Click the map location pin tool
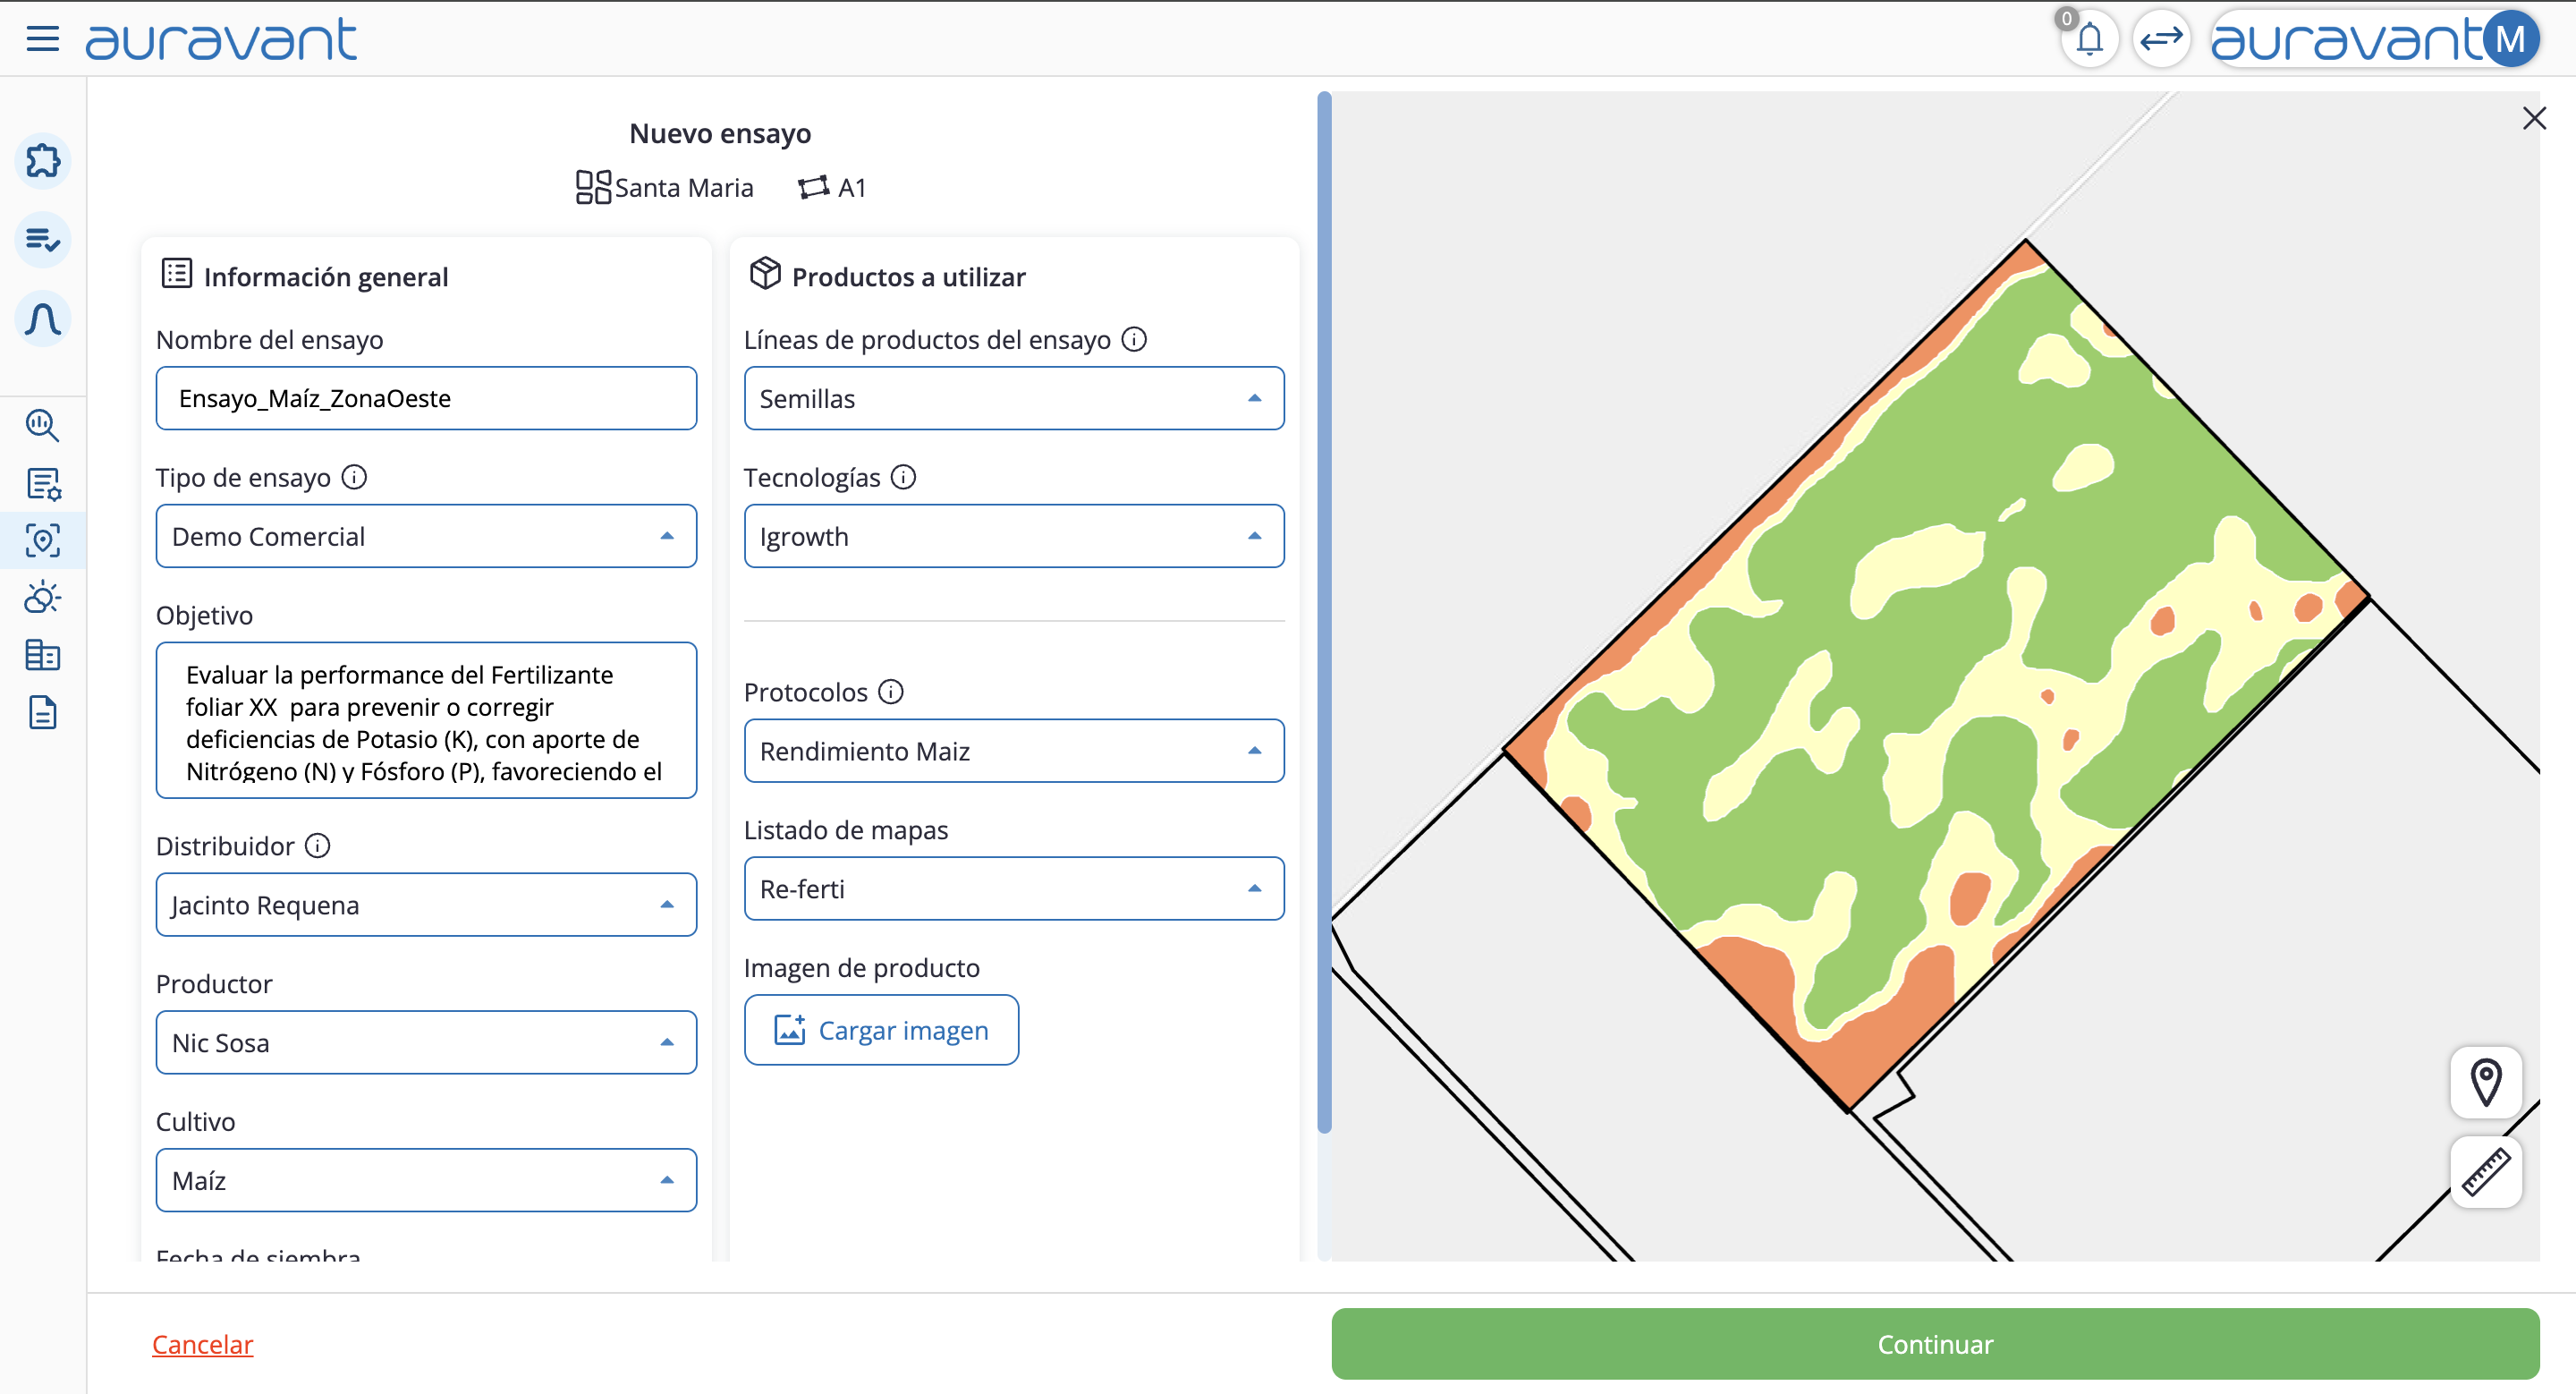Image resolution: width=2576 pixels, height=1394 pixels. 2485,1083
